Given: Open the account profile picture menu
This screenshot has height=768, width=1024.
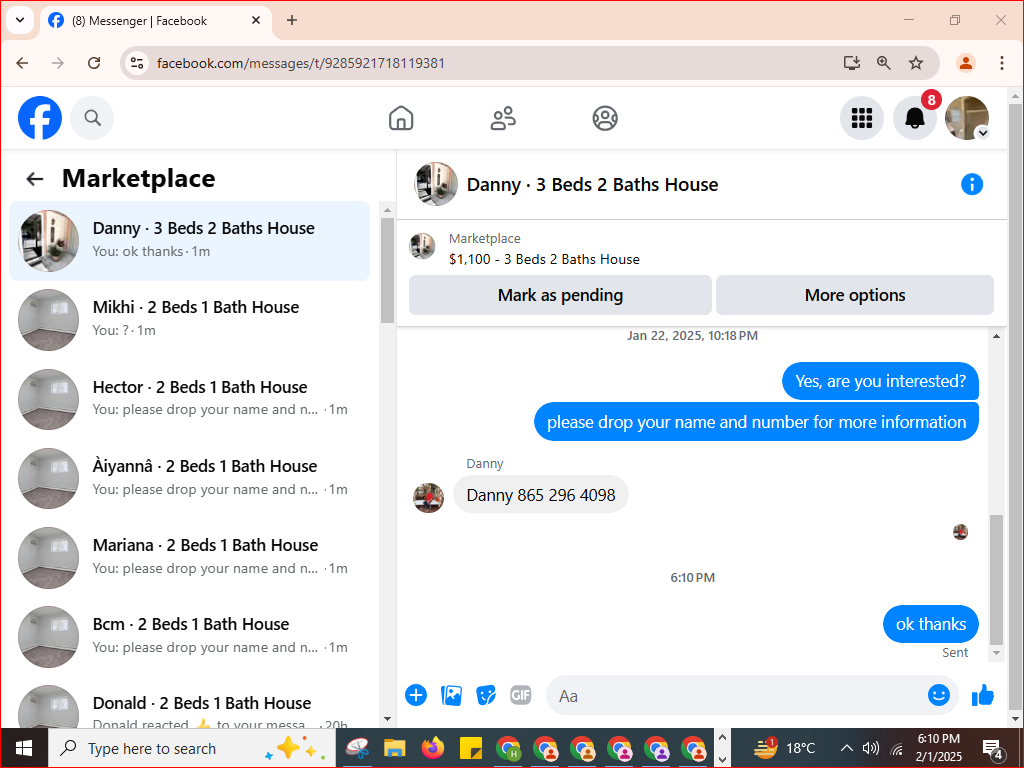Looking at the screenshot, I should 967,118.
